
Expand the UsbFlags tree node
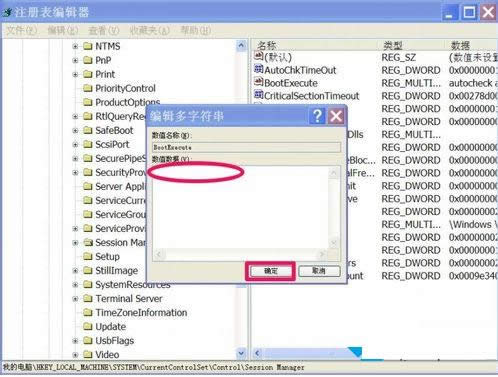tap(75, 341)
